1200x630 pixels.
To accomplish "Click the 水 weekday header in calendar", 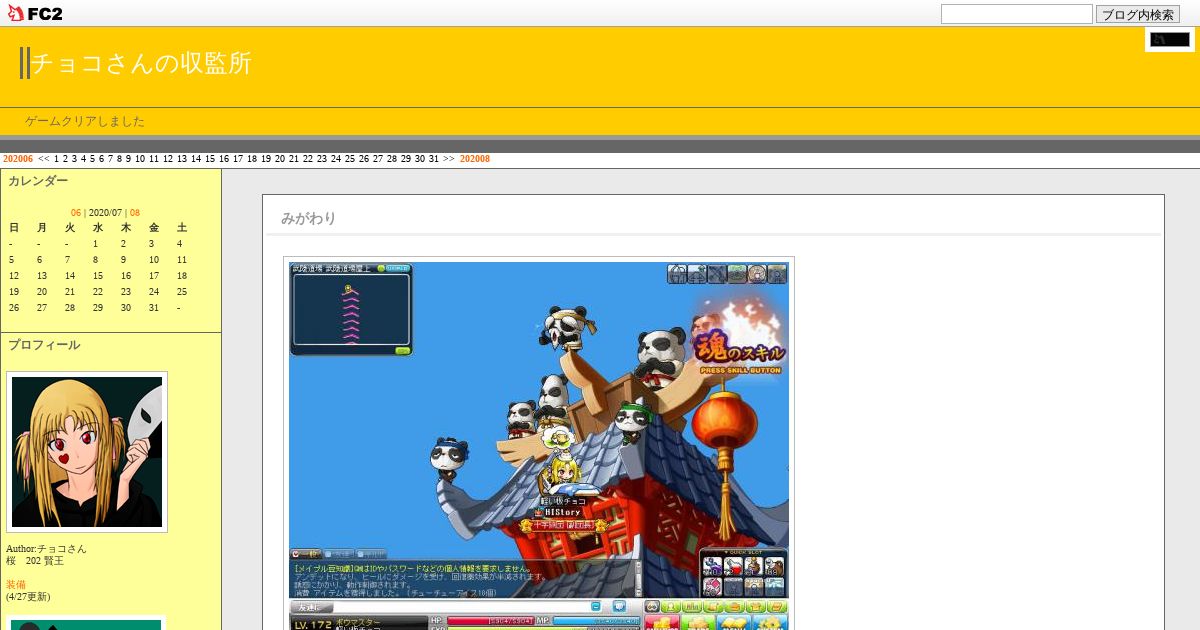I will 97,228.
